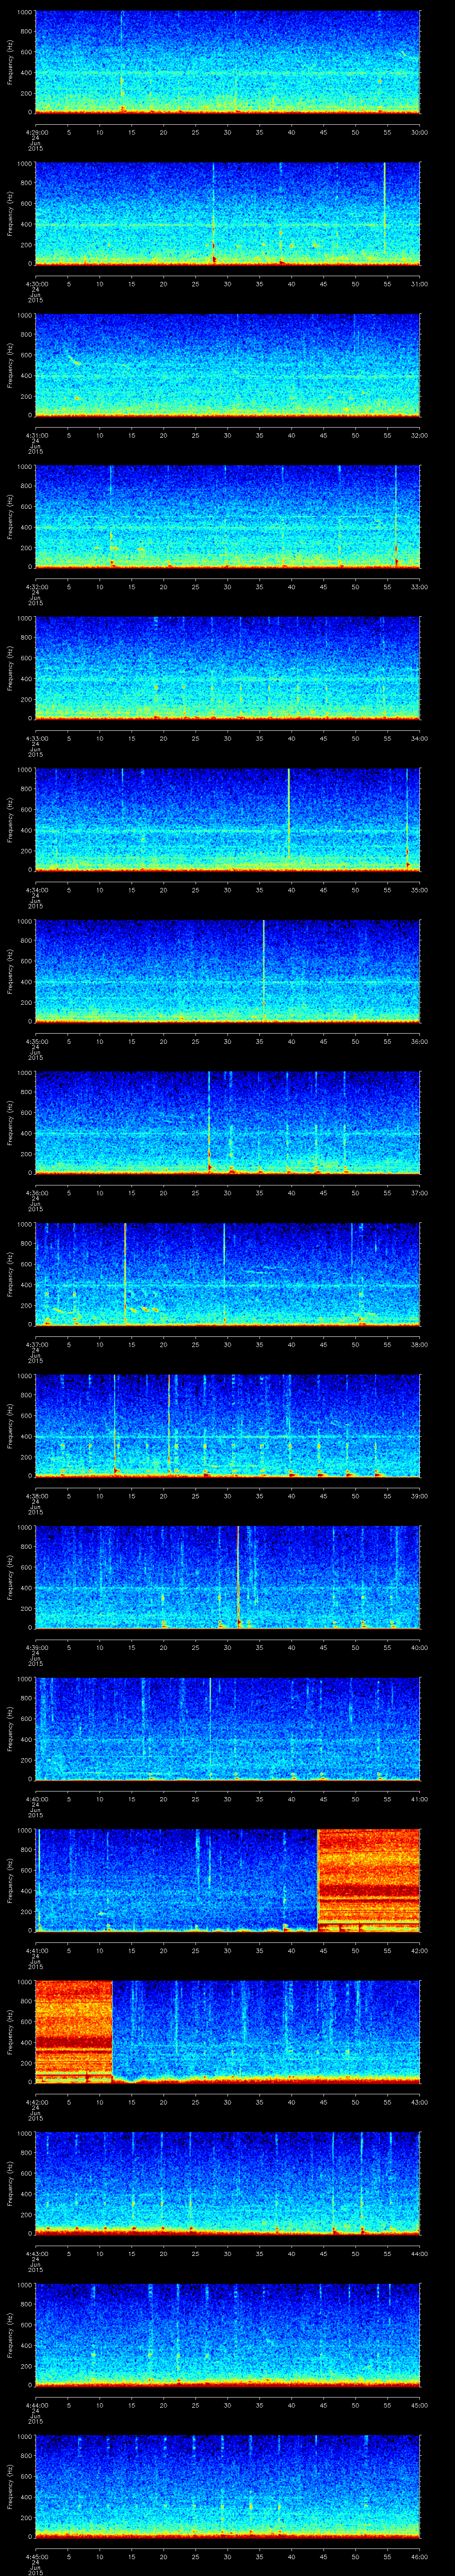Open the 4:45:00 to 46:00 spectrogram panel
Screen dimensions: 455x2576
point(227,2486)
